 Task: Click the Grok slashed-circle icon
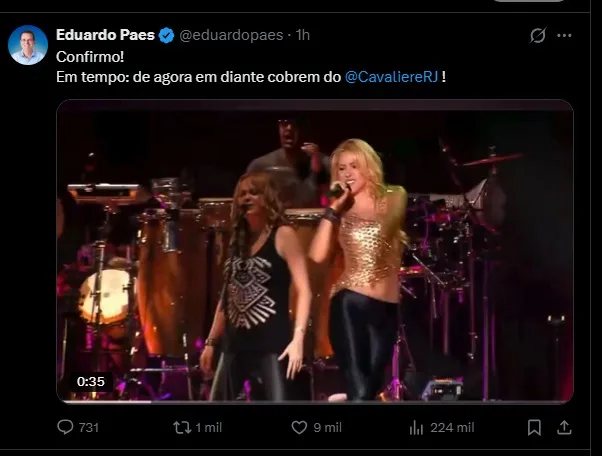[x=538, y=35]
